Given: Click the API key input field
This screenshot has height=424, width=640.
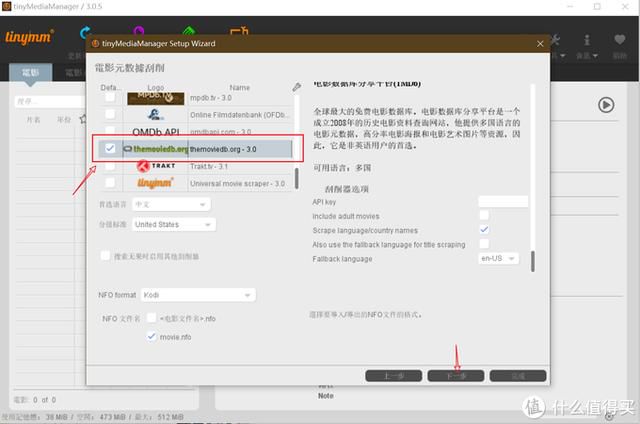Looking at the screenshot, I should tap(503, 201).
